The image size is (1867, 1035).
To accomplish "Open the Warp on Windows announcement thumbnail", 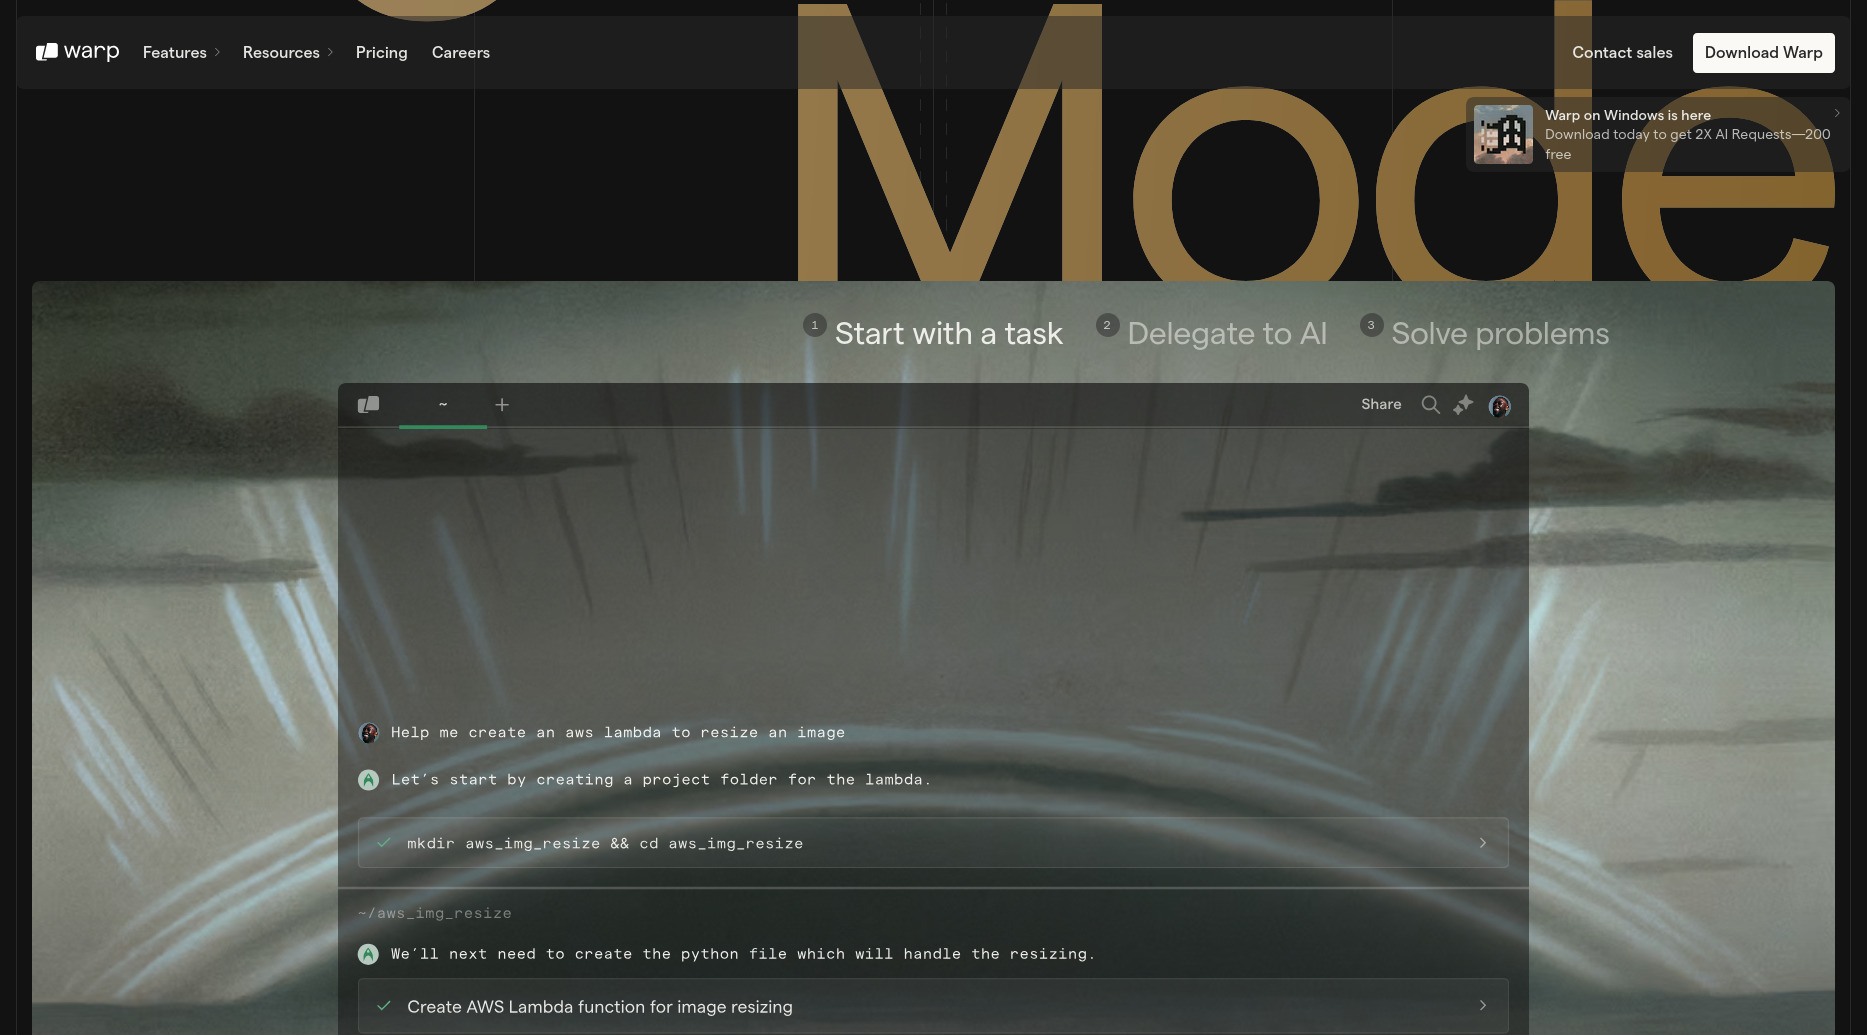I will pyautogui.click(x=1503, y=134).
